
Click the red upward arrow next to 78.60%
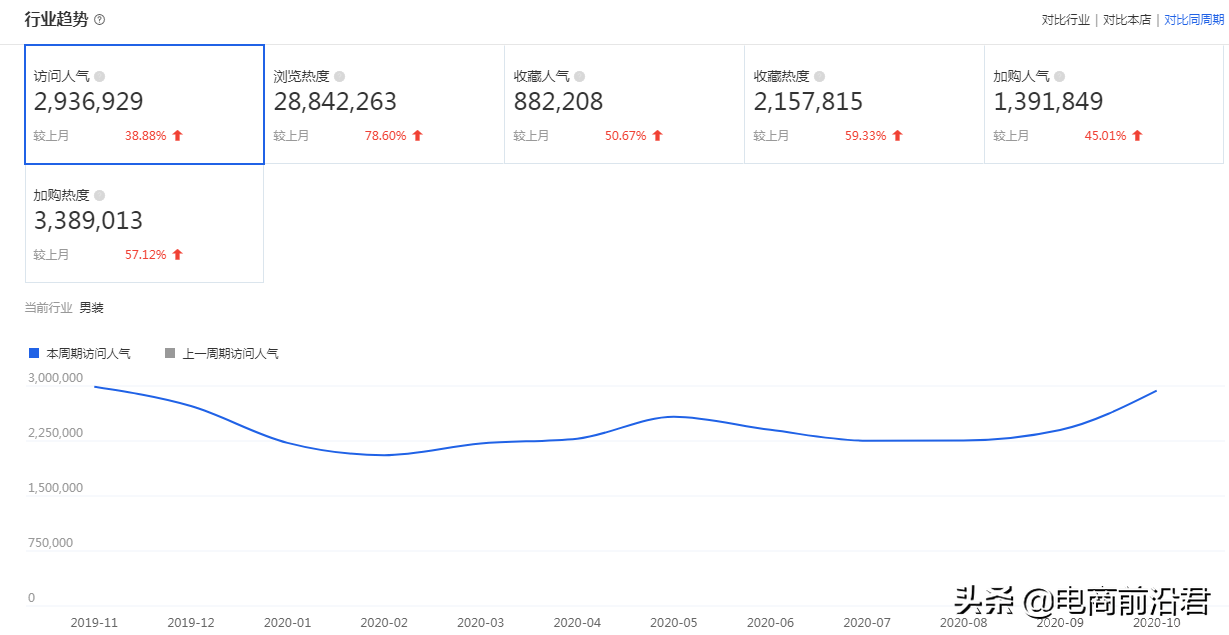tap(418, 135)
